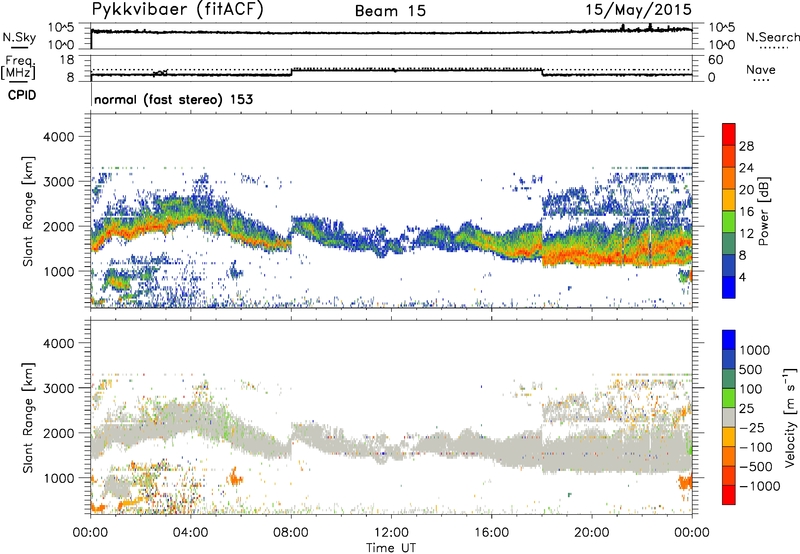Click the 'Velocity [m s-1]' colorbar label
The width and height of the screenshot is (800, 554).
click(790, 417)
